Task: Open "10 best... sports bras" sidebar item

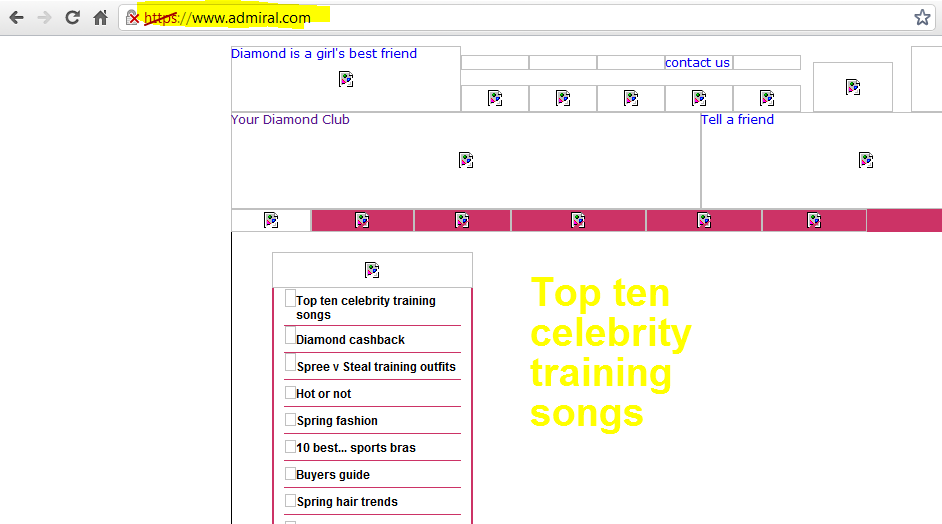Action: 356,448
